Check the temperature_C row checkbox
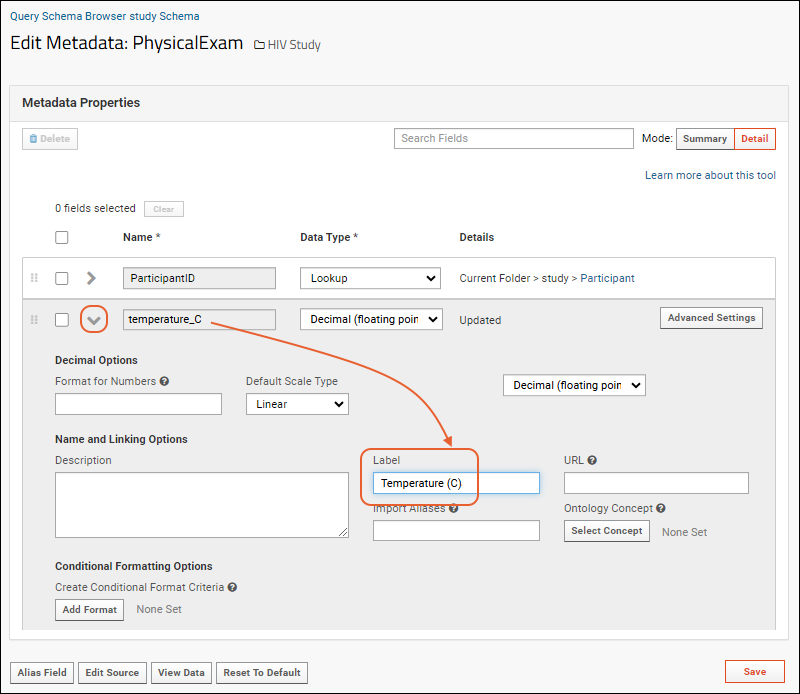The width and height of the screenshot is (800, 694). click(x=62, y=320)
